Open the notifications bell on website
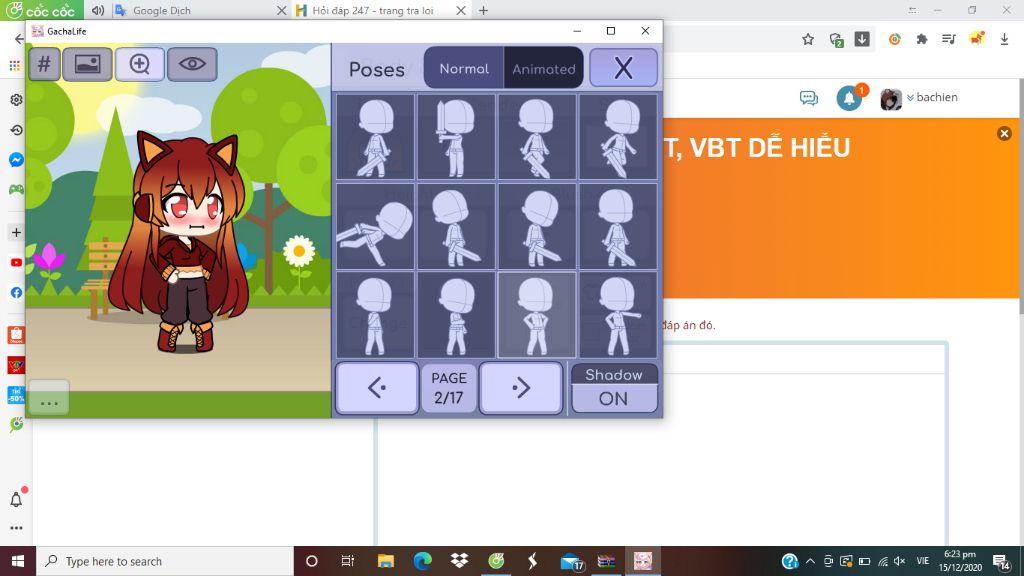Screen dimensions: 1024x576 point(850,98)
